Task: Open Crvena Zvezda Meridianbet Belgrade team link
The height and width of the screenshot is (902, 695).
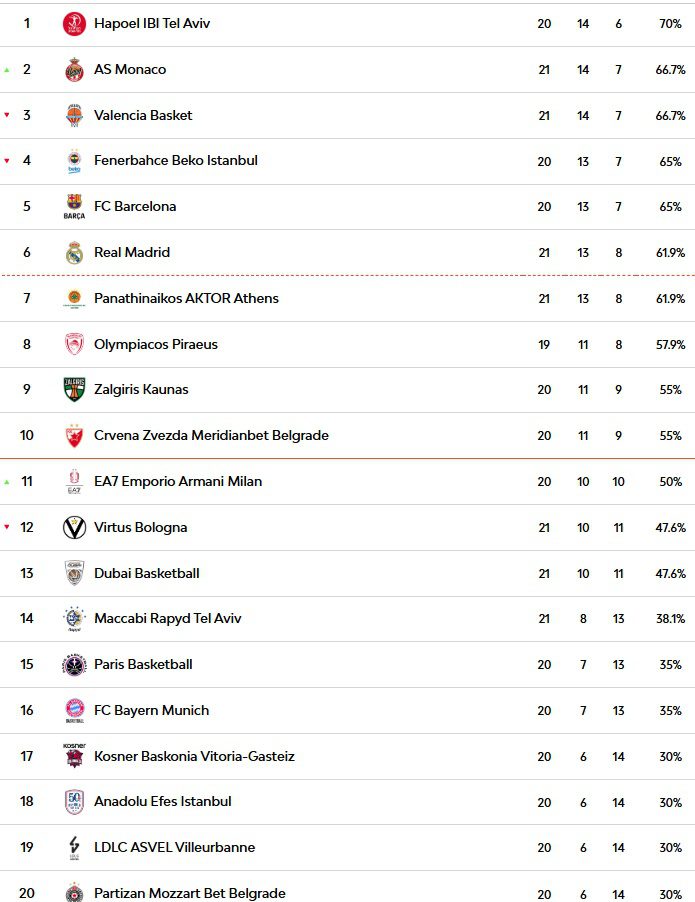Action: [211, 436]
